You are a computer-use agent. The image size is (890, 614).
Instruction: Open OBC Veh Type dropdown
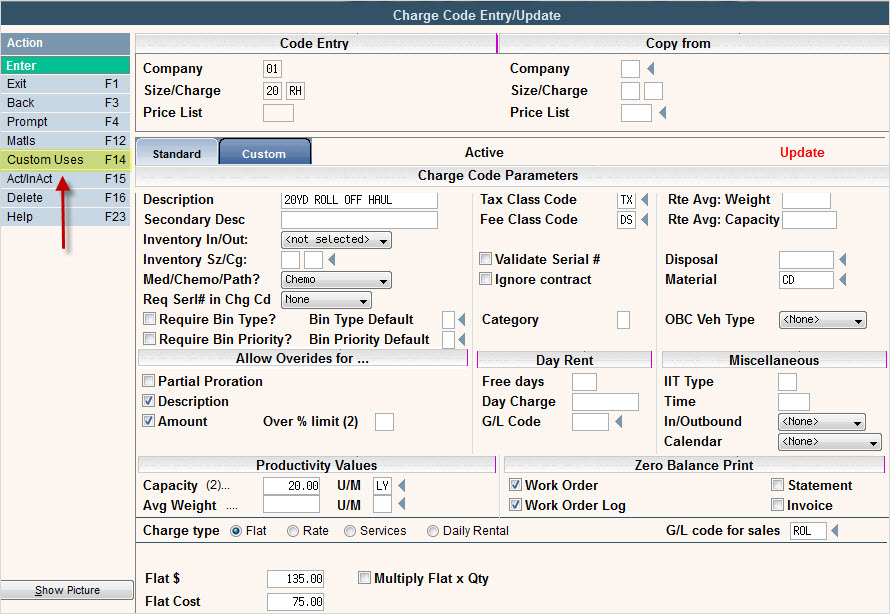tap(822, 320)
